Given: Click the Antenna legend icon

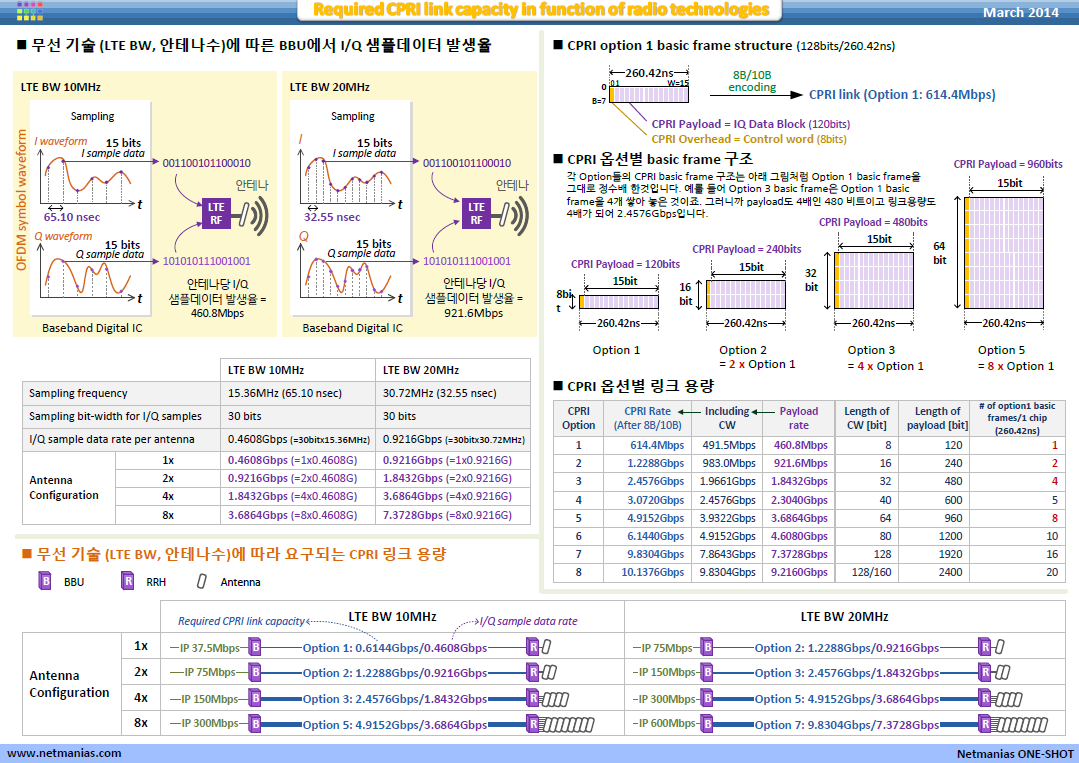Looking at the screenshot, I should tap(201, 581).
